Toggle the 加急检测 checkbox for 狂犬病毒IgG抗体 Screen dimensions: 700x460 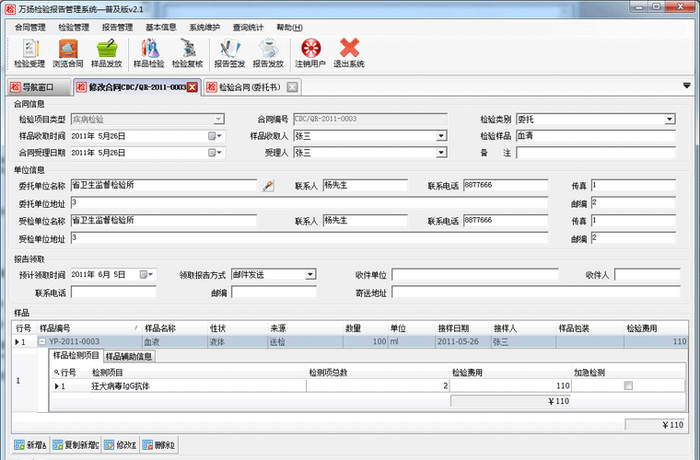click(628, 385)
